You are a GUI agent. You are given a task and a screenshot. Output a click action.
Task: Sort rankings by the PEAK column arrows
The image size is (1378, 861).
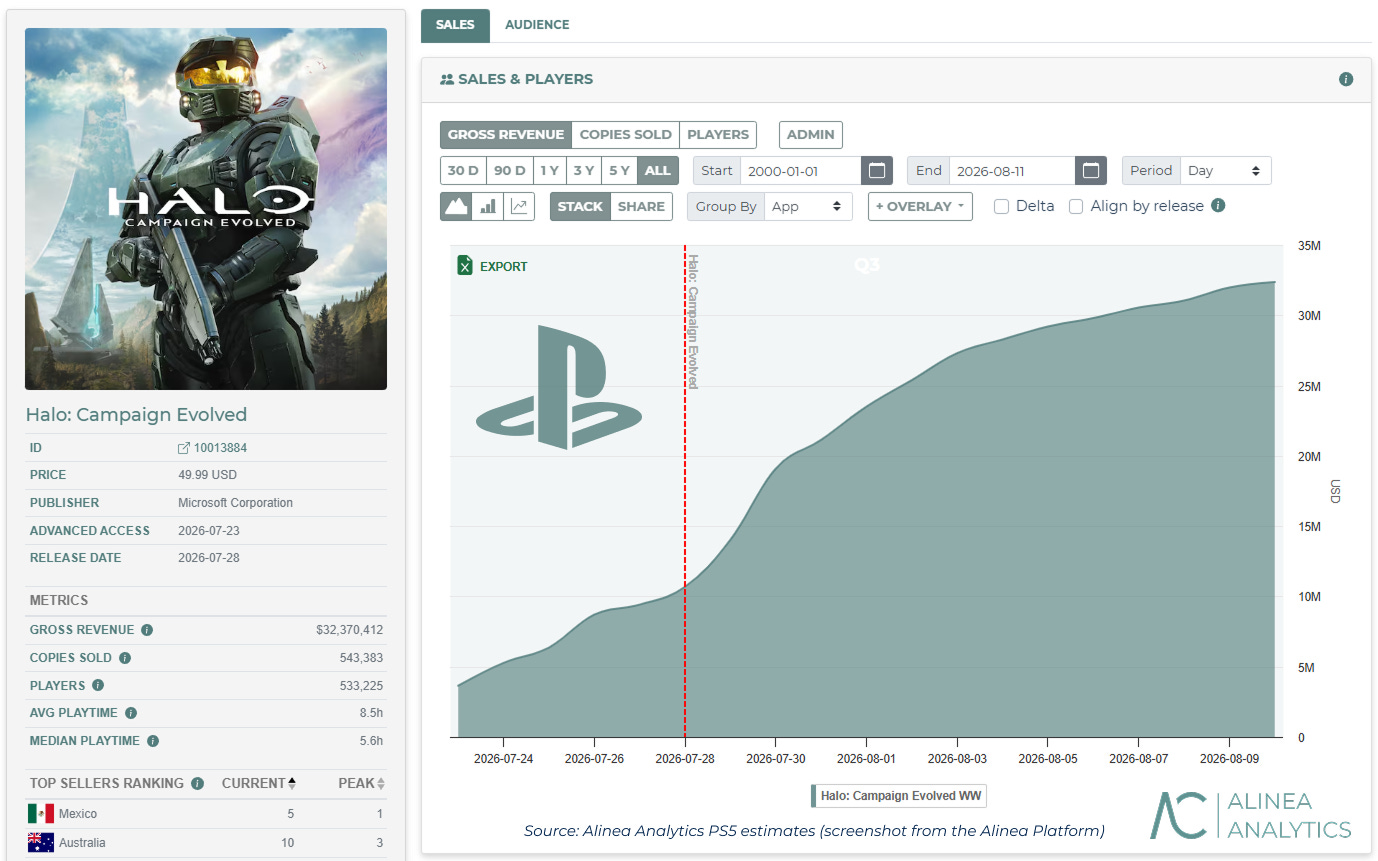381,783
